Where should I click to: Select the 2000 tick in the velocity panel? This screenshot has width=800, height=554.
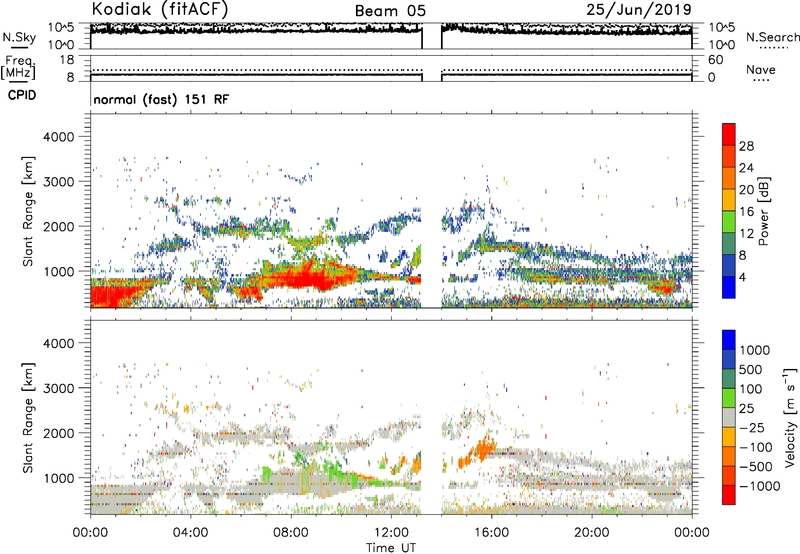[x=59, y=433]
